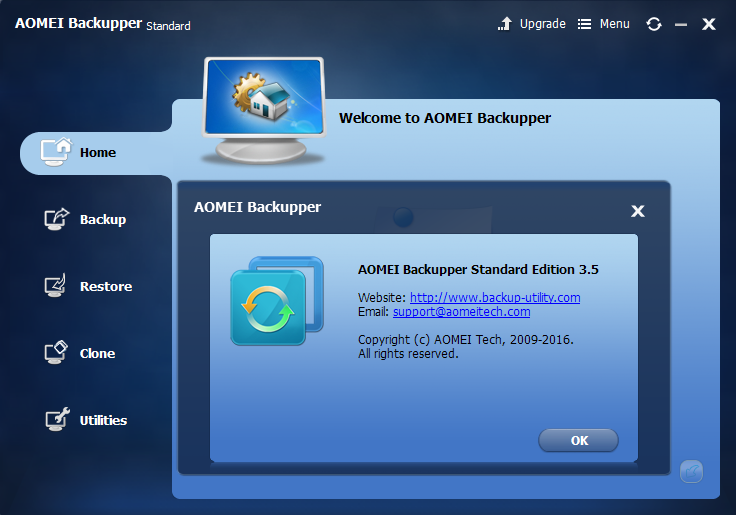Screen dimensions: 736x515
Task: Click the Utilities wrench icon in sidebar
Action: click(x=57, y=419)
